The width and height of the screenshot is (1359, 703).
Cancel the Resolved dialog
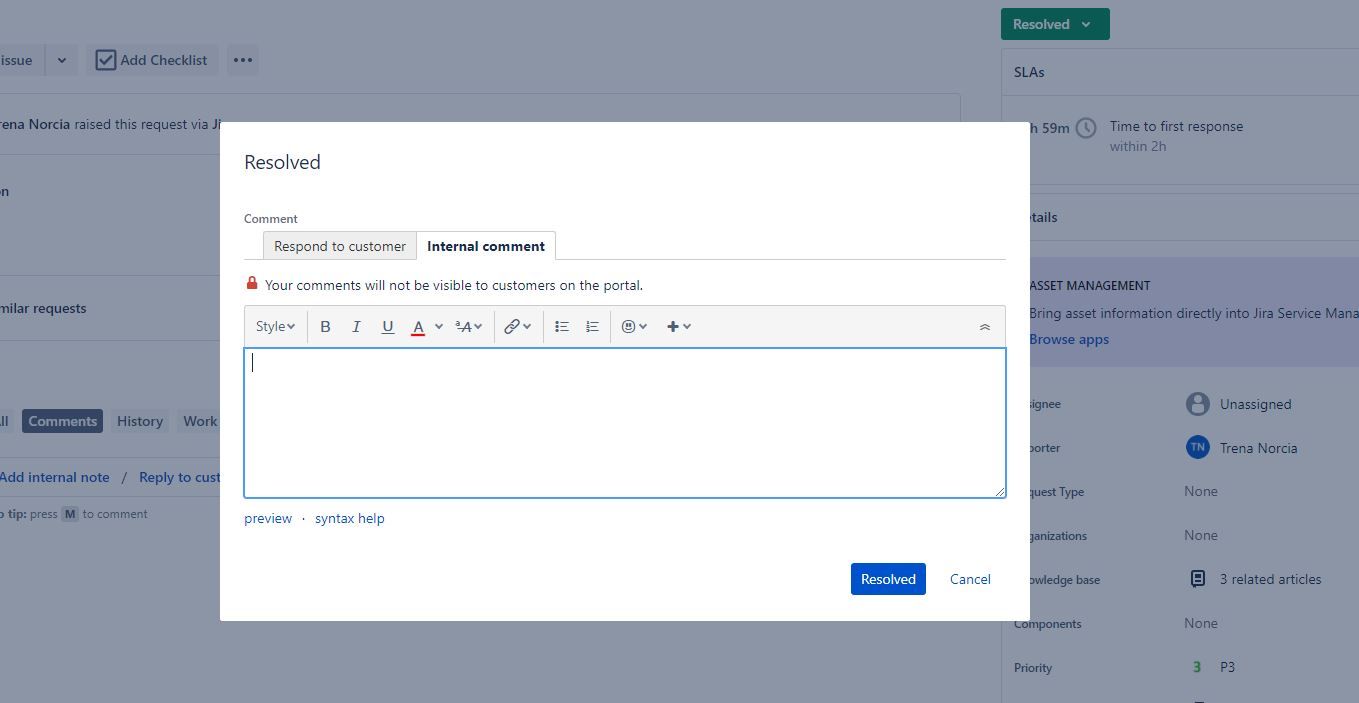[970, 579]
